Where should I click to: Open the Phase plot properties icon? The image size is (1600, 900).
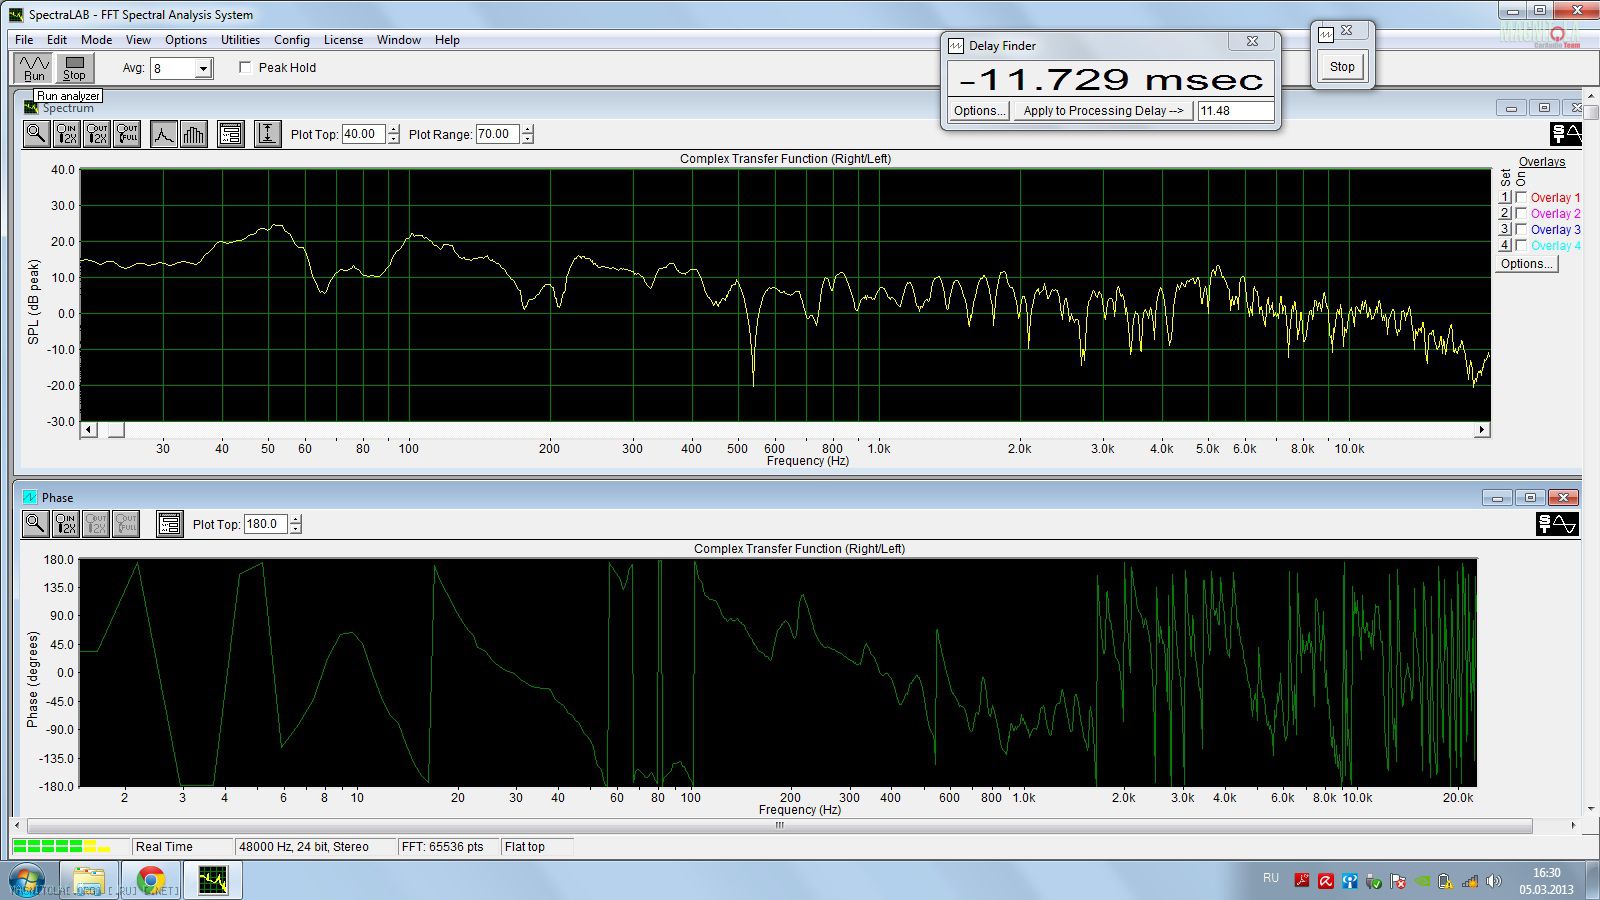169,524
